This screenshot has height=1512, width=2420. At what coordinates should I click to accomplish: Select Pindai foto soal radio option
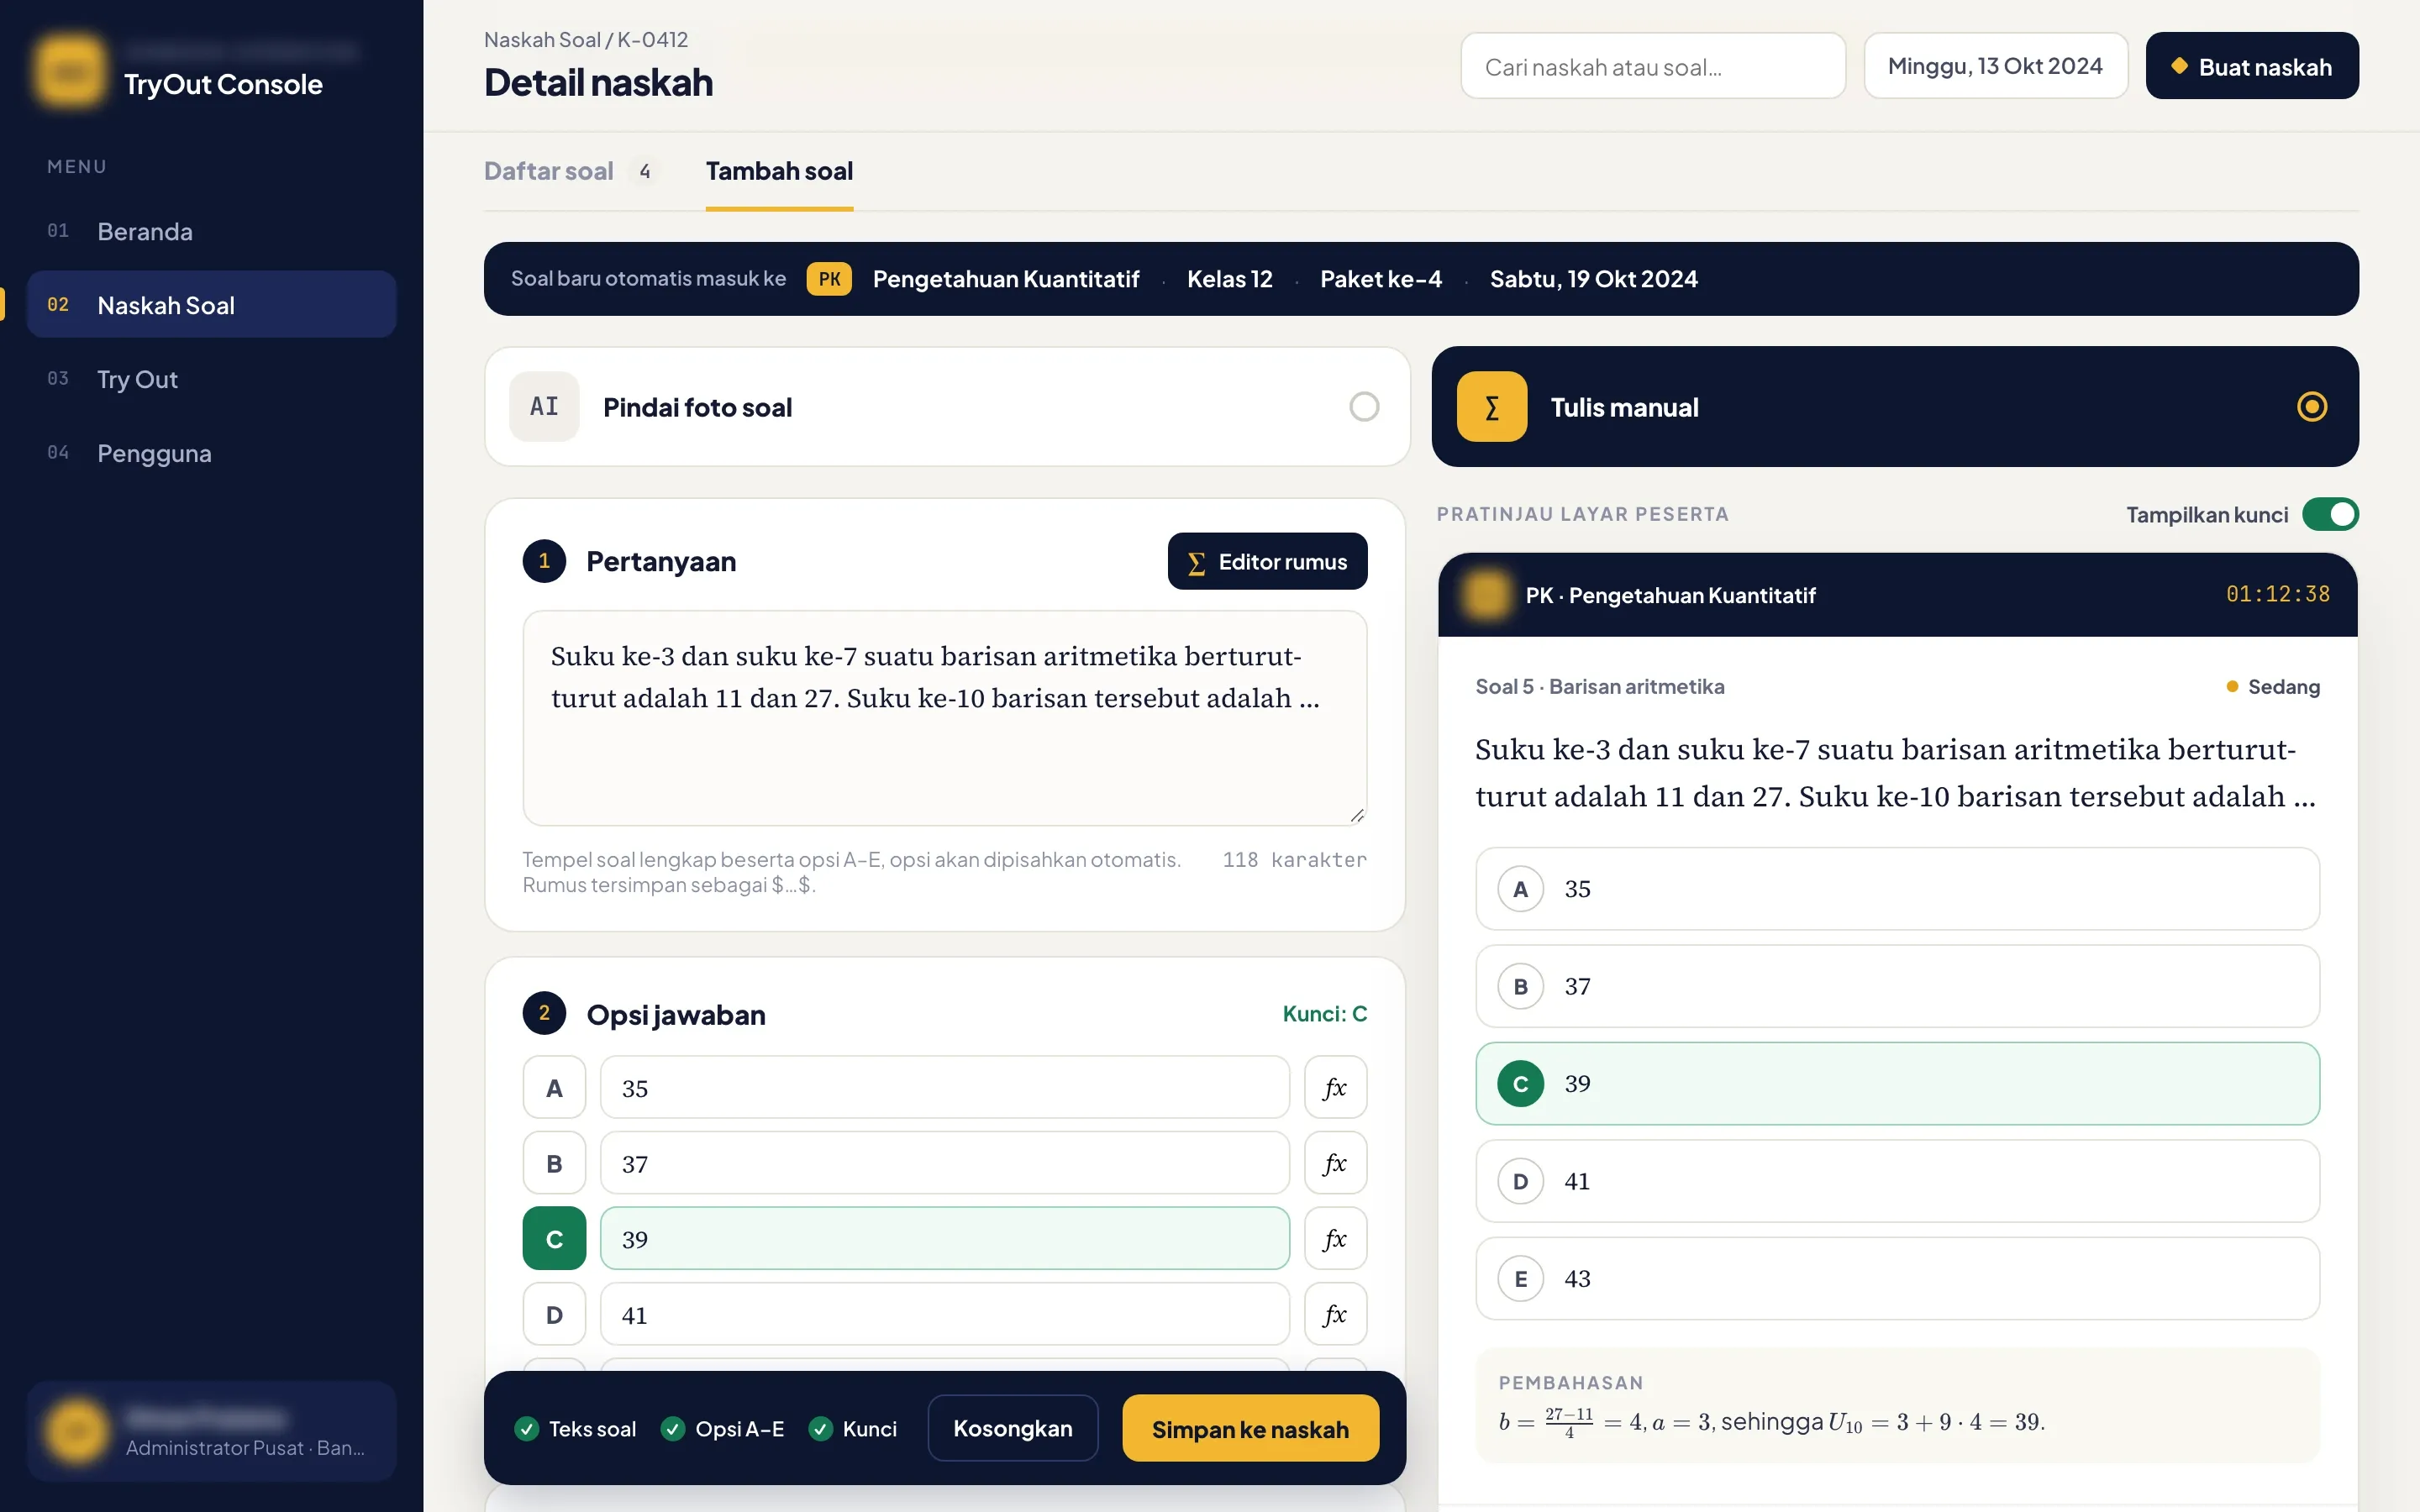[1364, 406]
